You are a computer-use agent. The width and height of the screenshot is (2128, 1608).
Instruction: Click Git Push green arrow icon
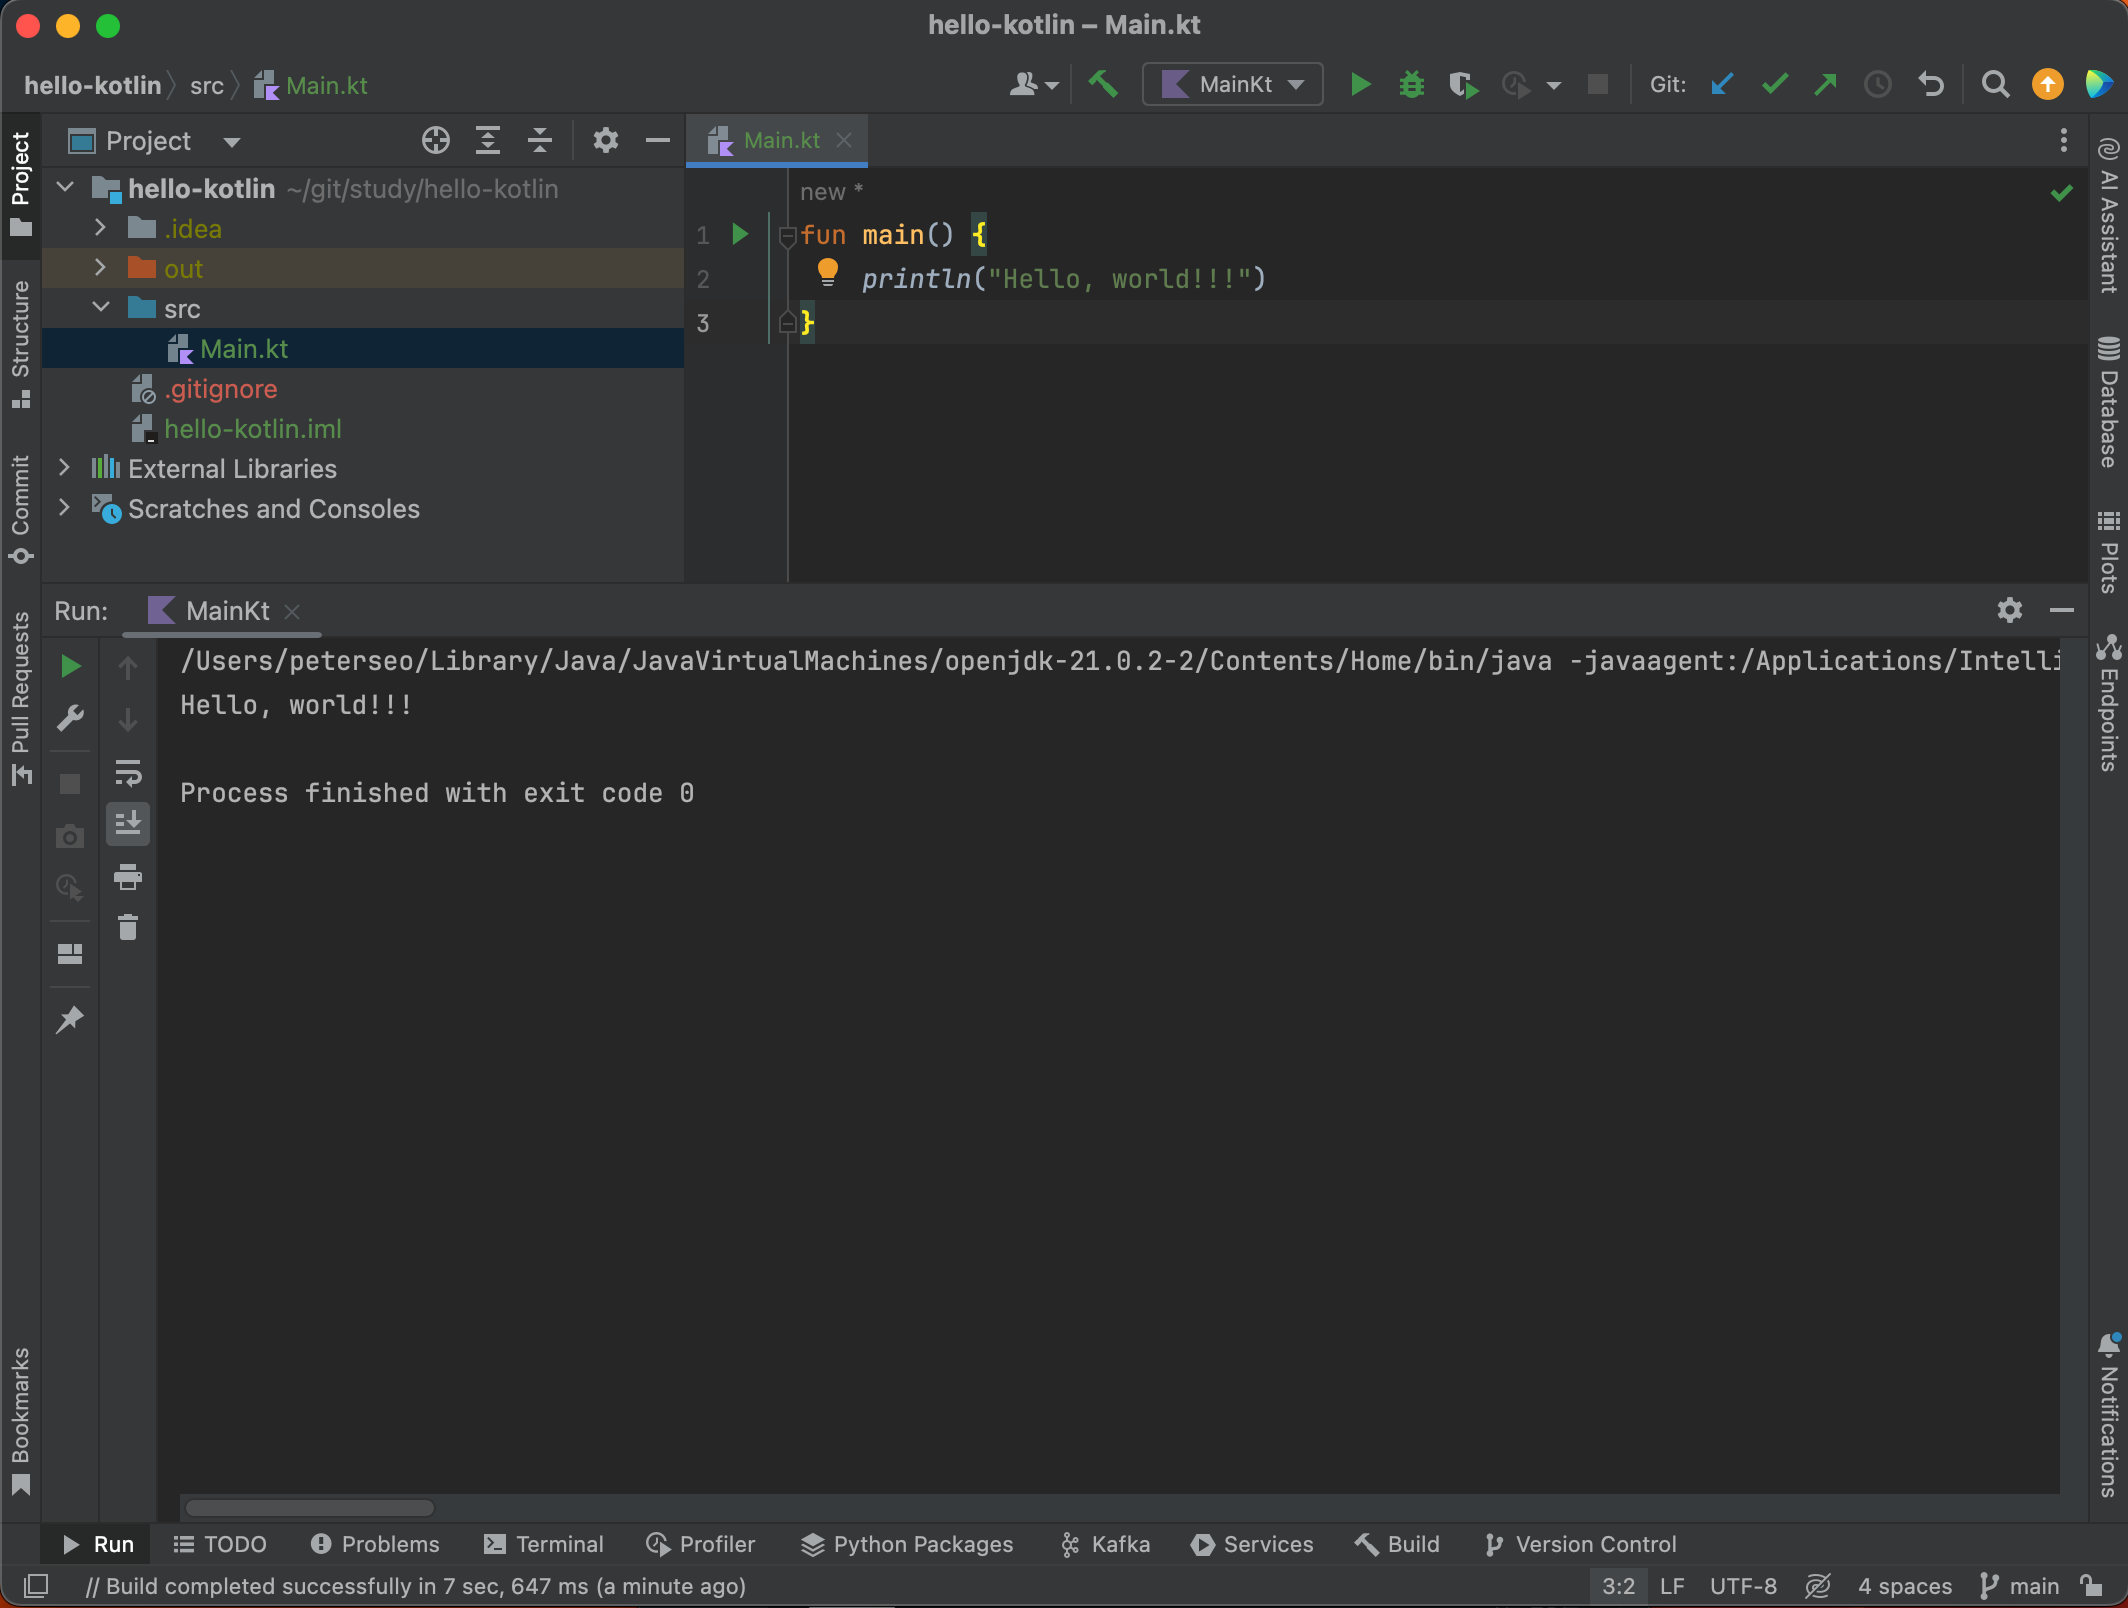click(x=1826, y=84)
